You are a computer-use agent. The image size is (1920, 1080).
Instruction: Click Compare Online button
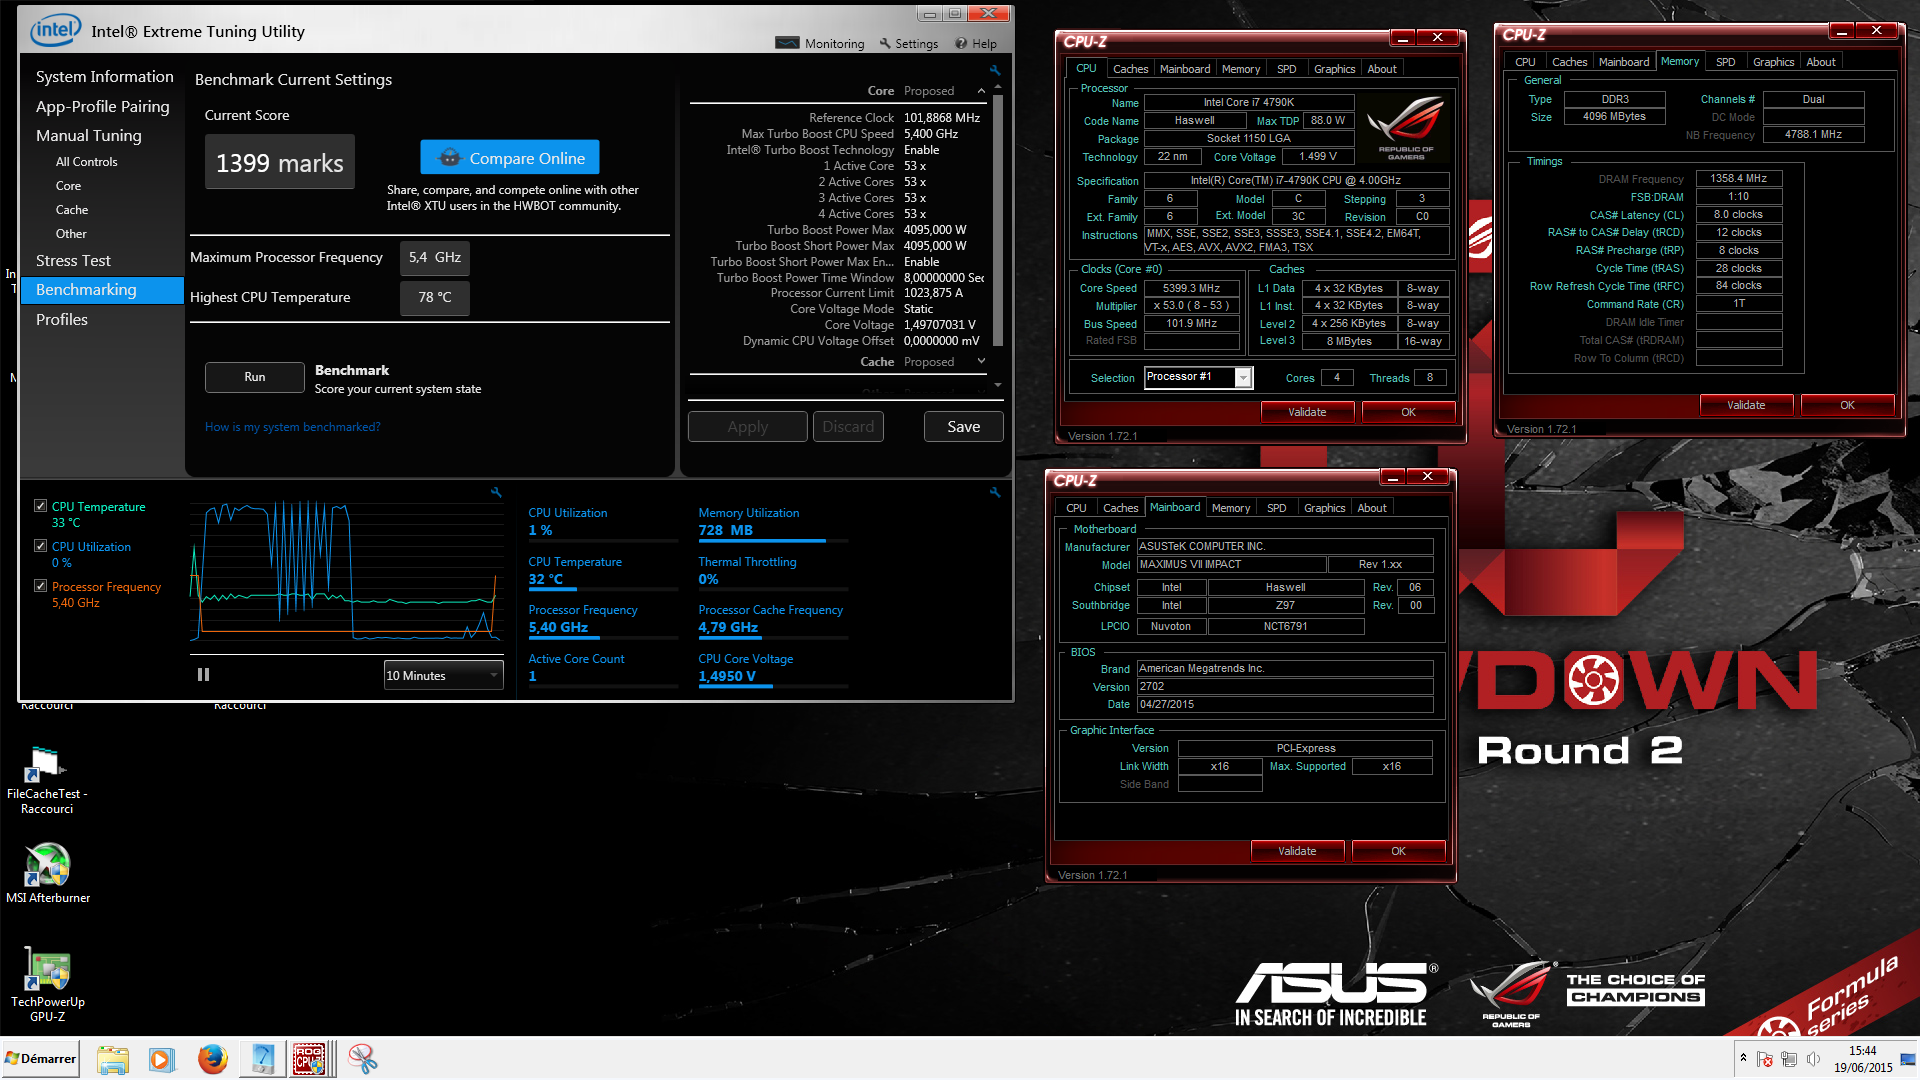509,158
